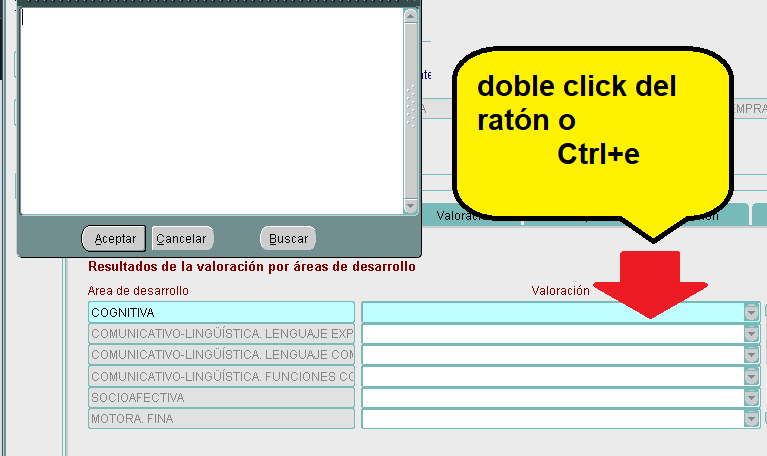
Task: Expand the FUNCIONES CO valoración dropdown arrow
Action: pyautogui.click(x=752, y=376)
